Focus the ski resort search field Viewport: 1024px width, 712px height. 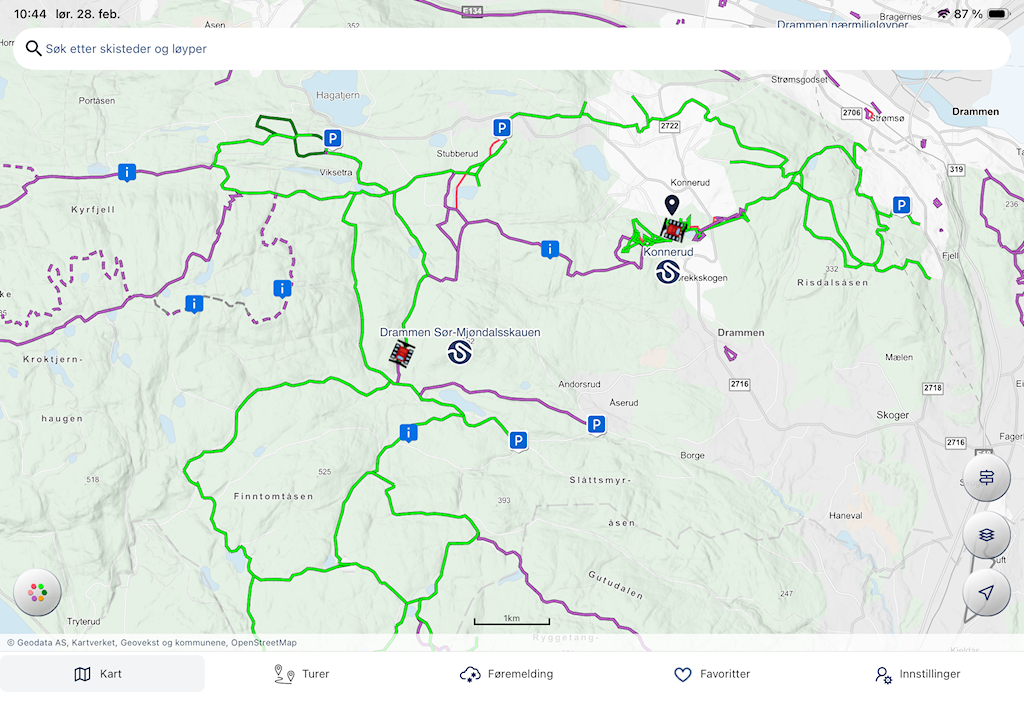520,48
